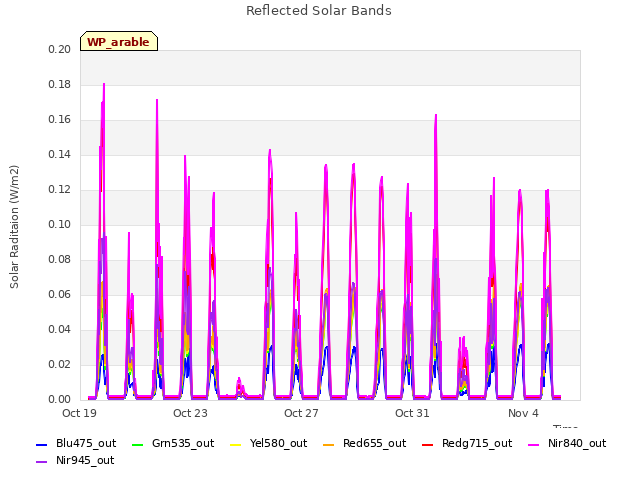The height and width of the screenshot is (480, 640).
Task: Click the Red655_out orange legend swatch
Action: click(329, 444)
